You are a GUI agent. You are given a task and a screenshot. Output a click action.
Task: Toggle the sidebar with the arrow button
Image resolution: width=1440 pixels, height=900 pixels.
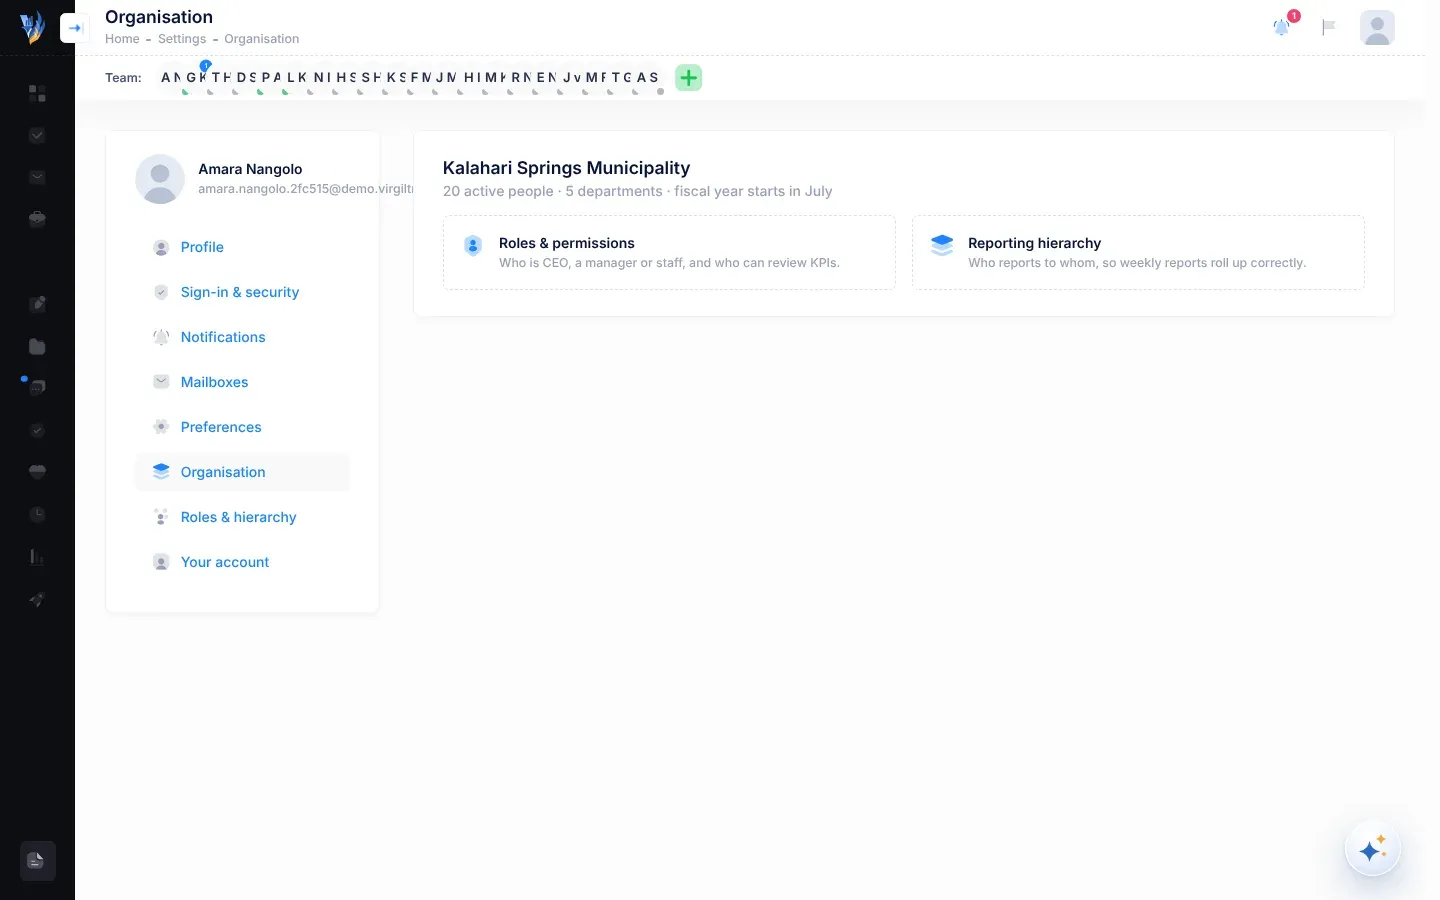tap(74, 28)
